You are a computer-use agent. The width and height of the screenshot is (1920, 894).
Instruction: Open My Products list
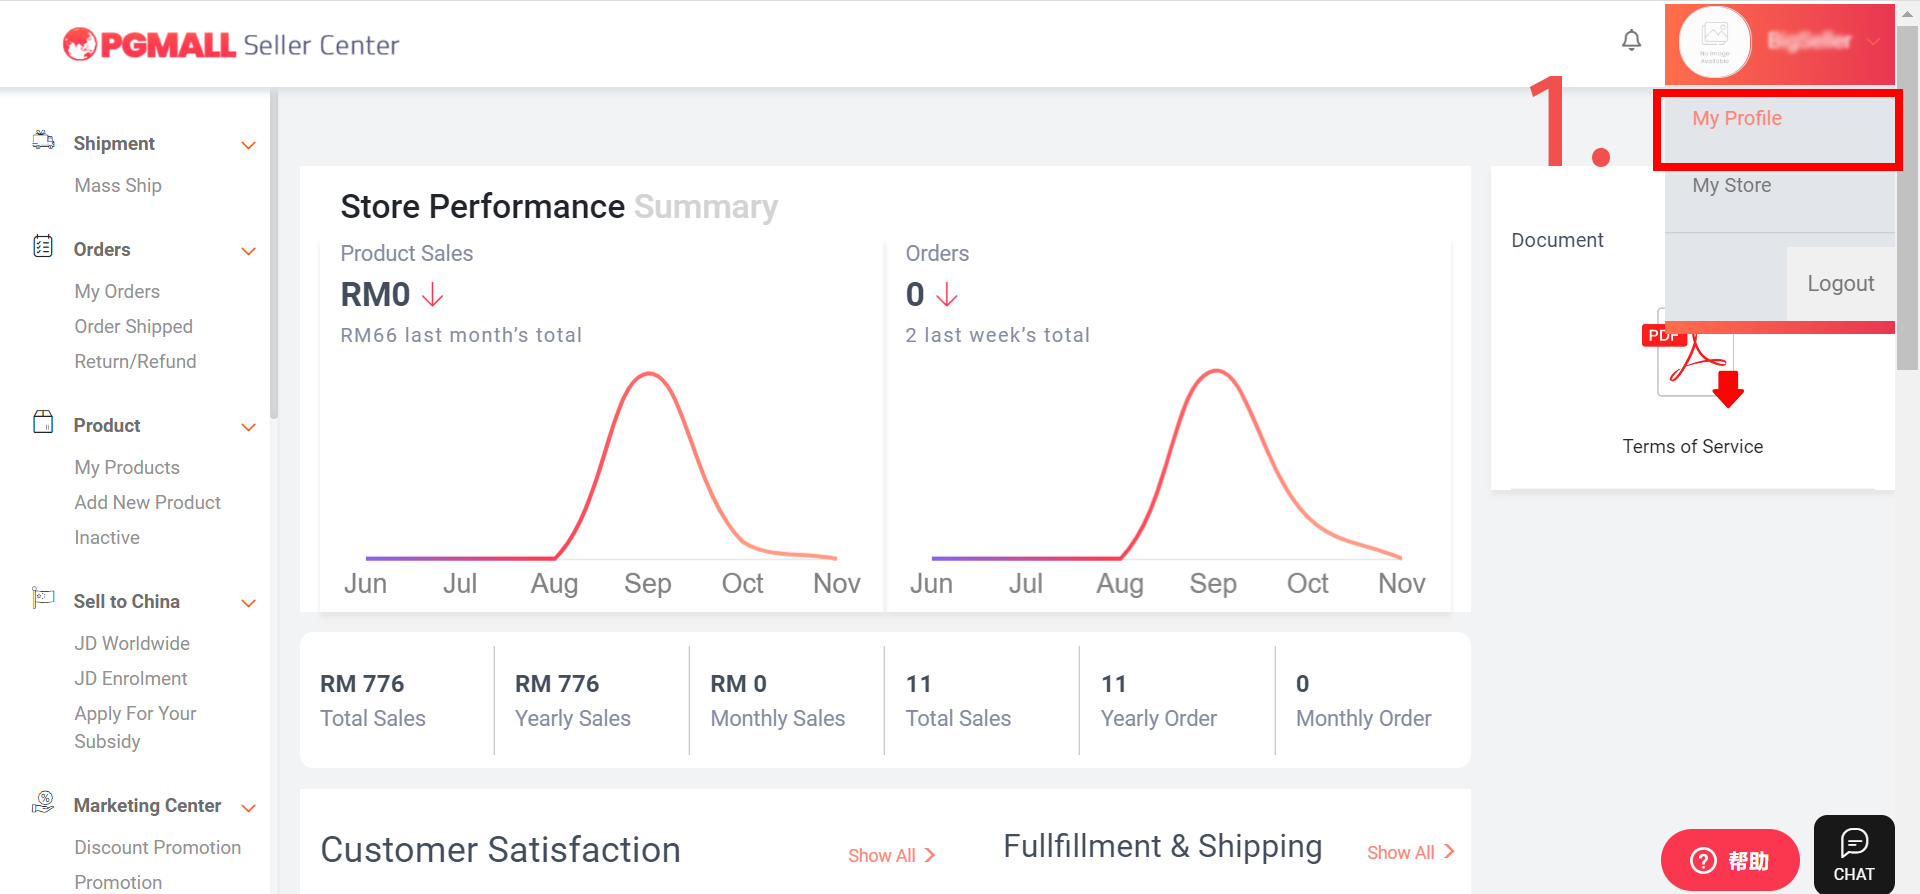click(127, 467)
